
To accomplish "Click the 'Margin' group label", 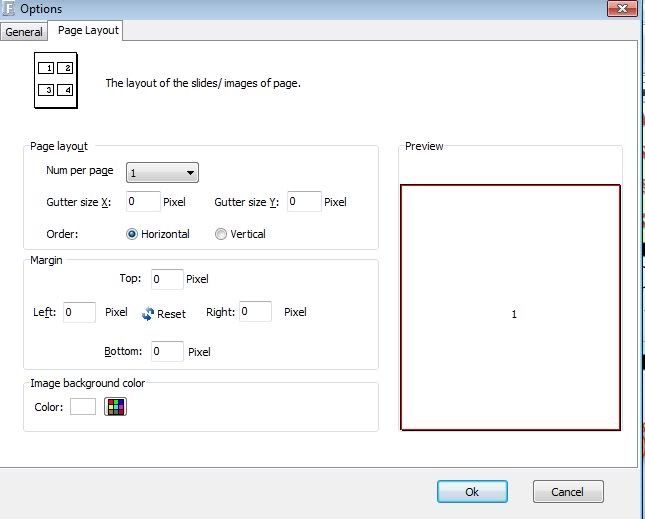I will [46, 260].
